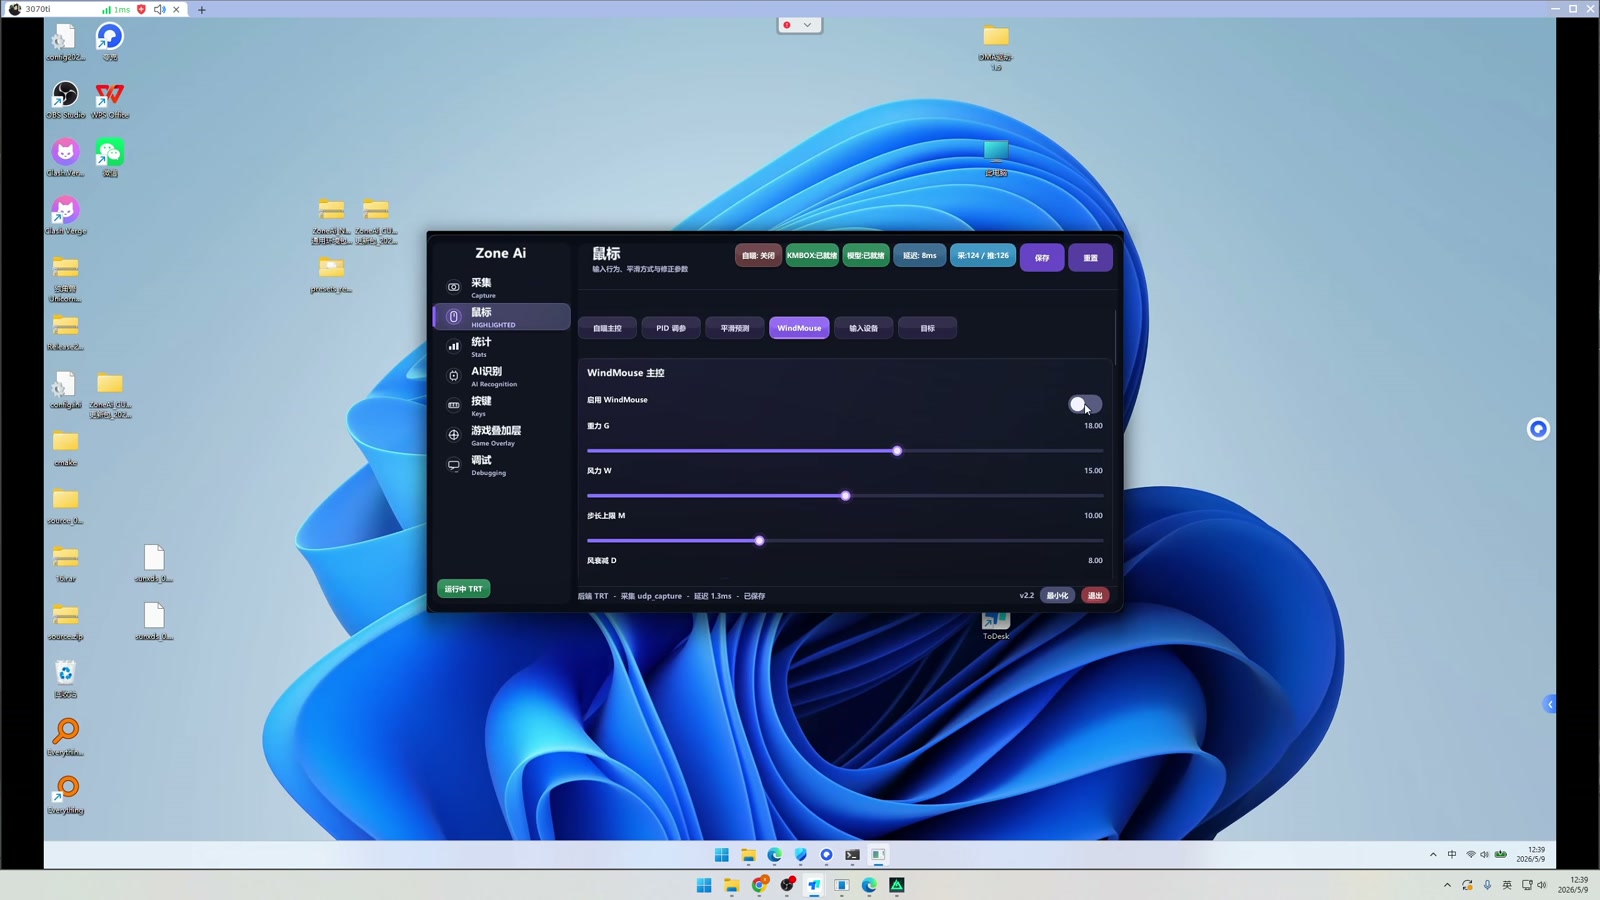Toggle the 启用 WindMouse switch
Viewport: 1600px width, 900px height.
[x=1085, y=404]
